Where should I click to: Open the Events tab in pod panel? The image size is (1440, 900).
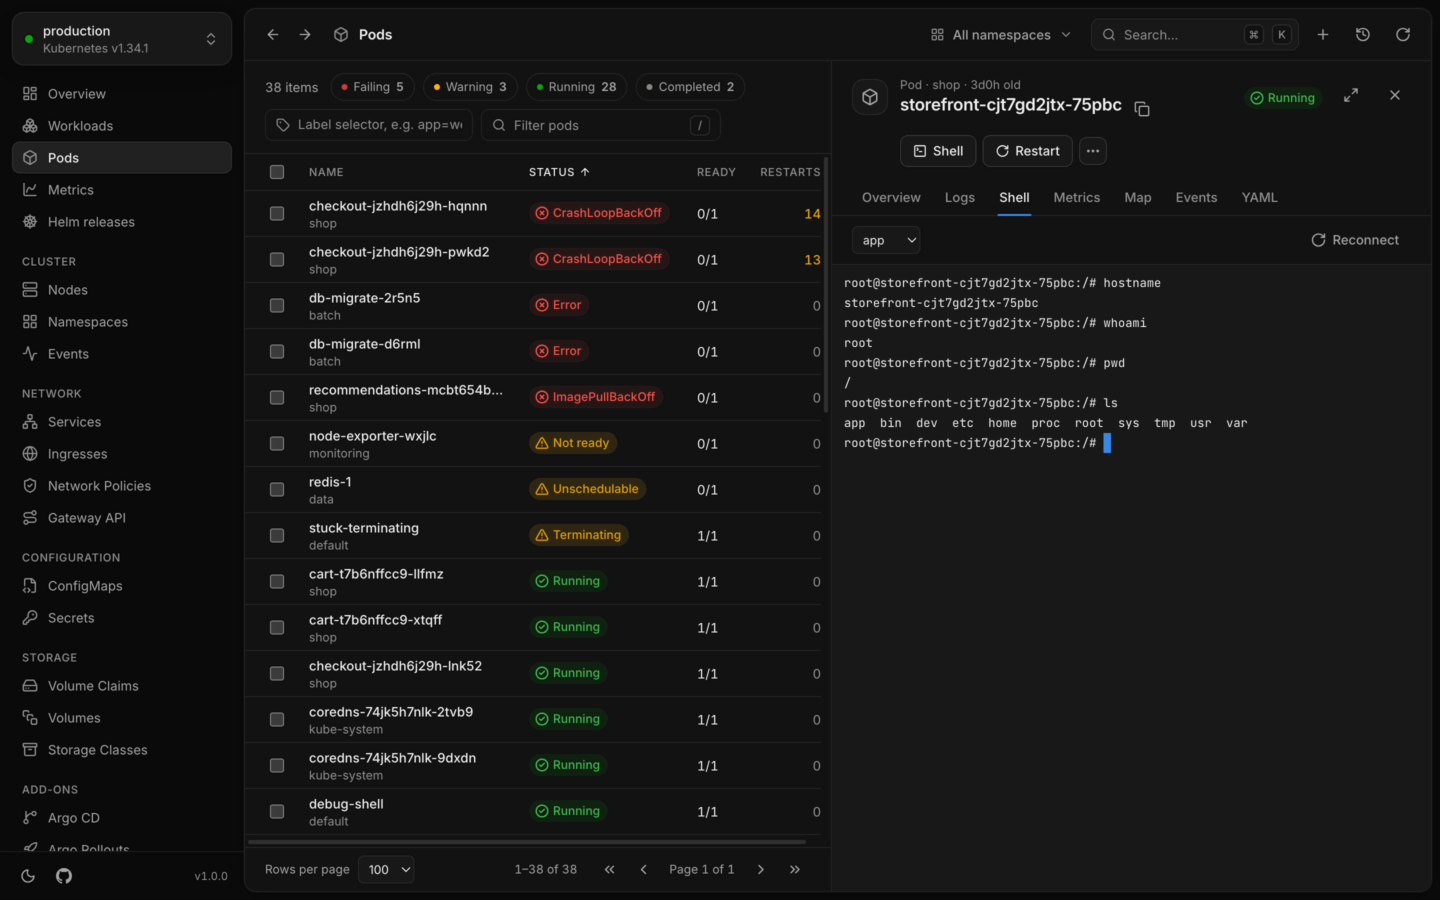pyautogui.click(x=1196, y=197)
